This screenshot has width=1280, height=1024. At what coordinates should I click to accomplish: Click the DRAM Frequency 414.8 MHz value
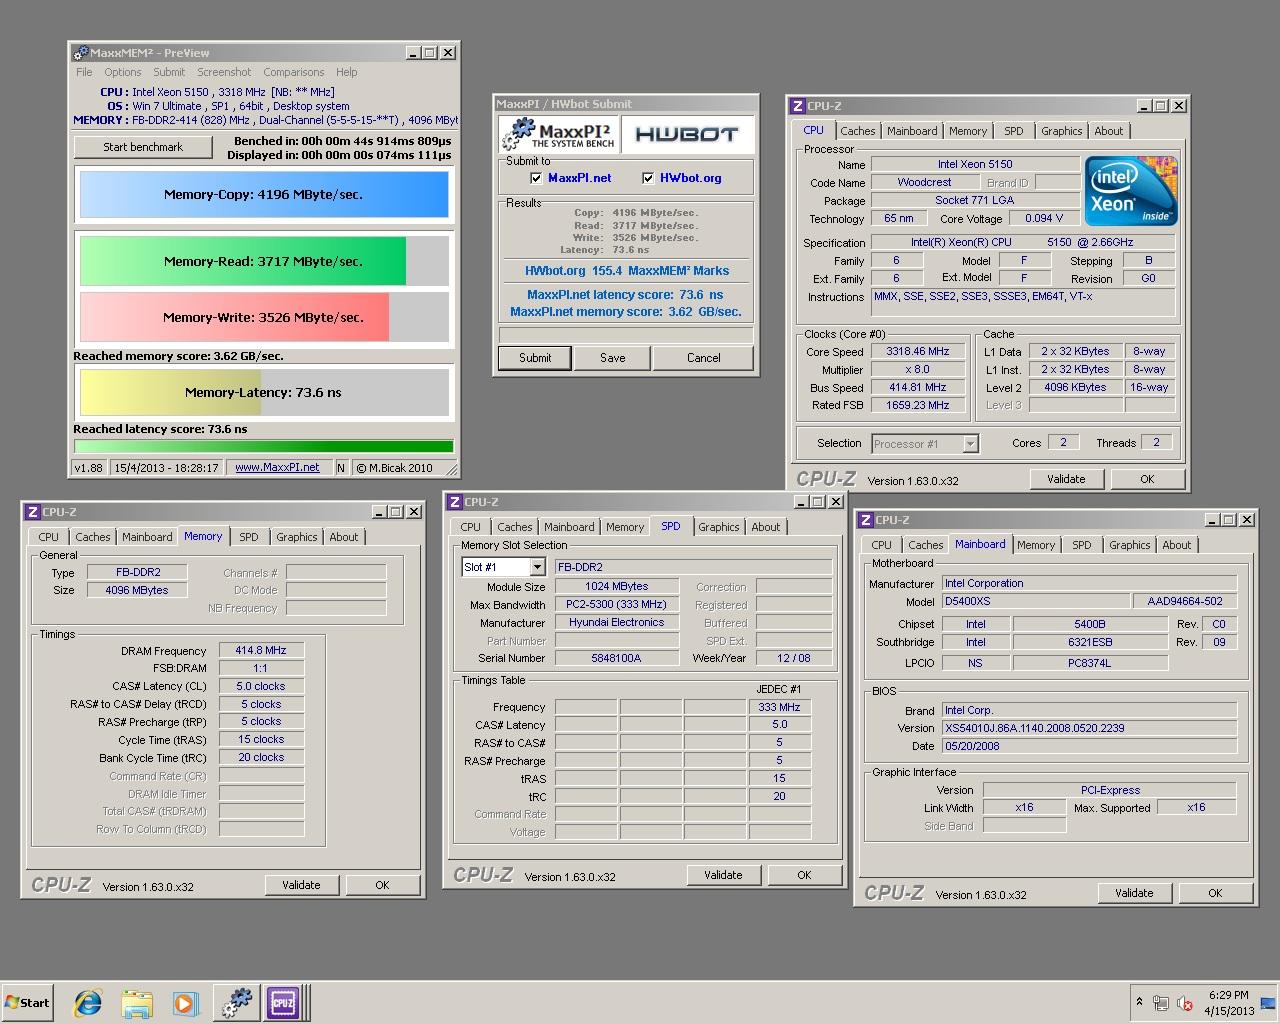261,651
